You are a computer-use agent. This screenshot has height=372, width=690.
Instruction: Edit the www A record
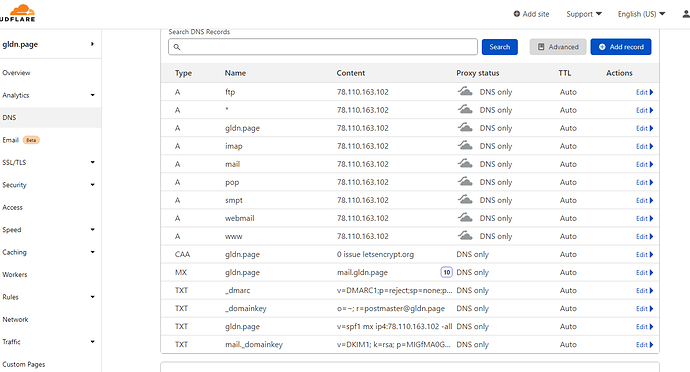645,236
